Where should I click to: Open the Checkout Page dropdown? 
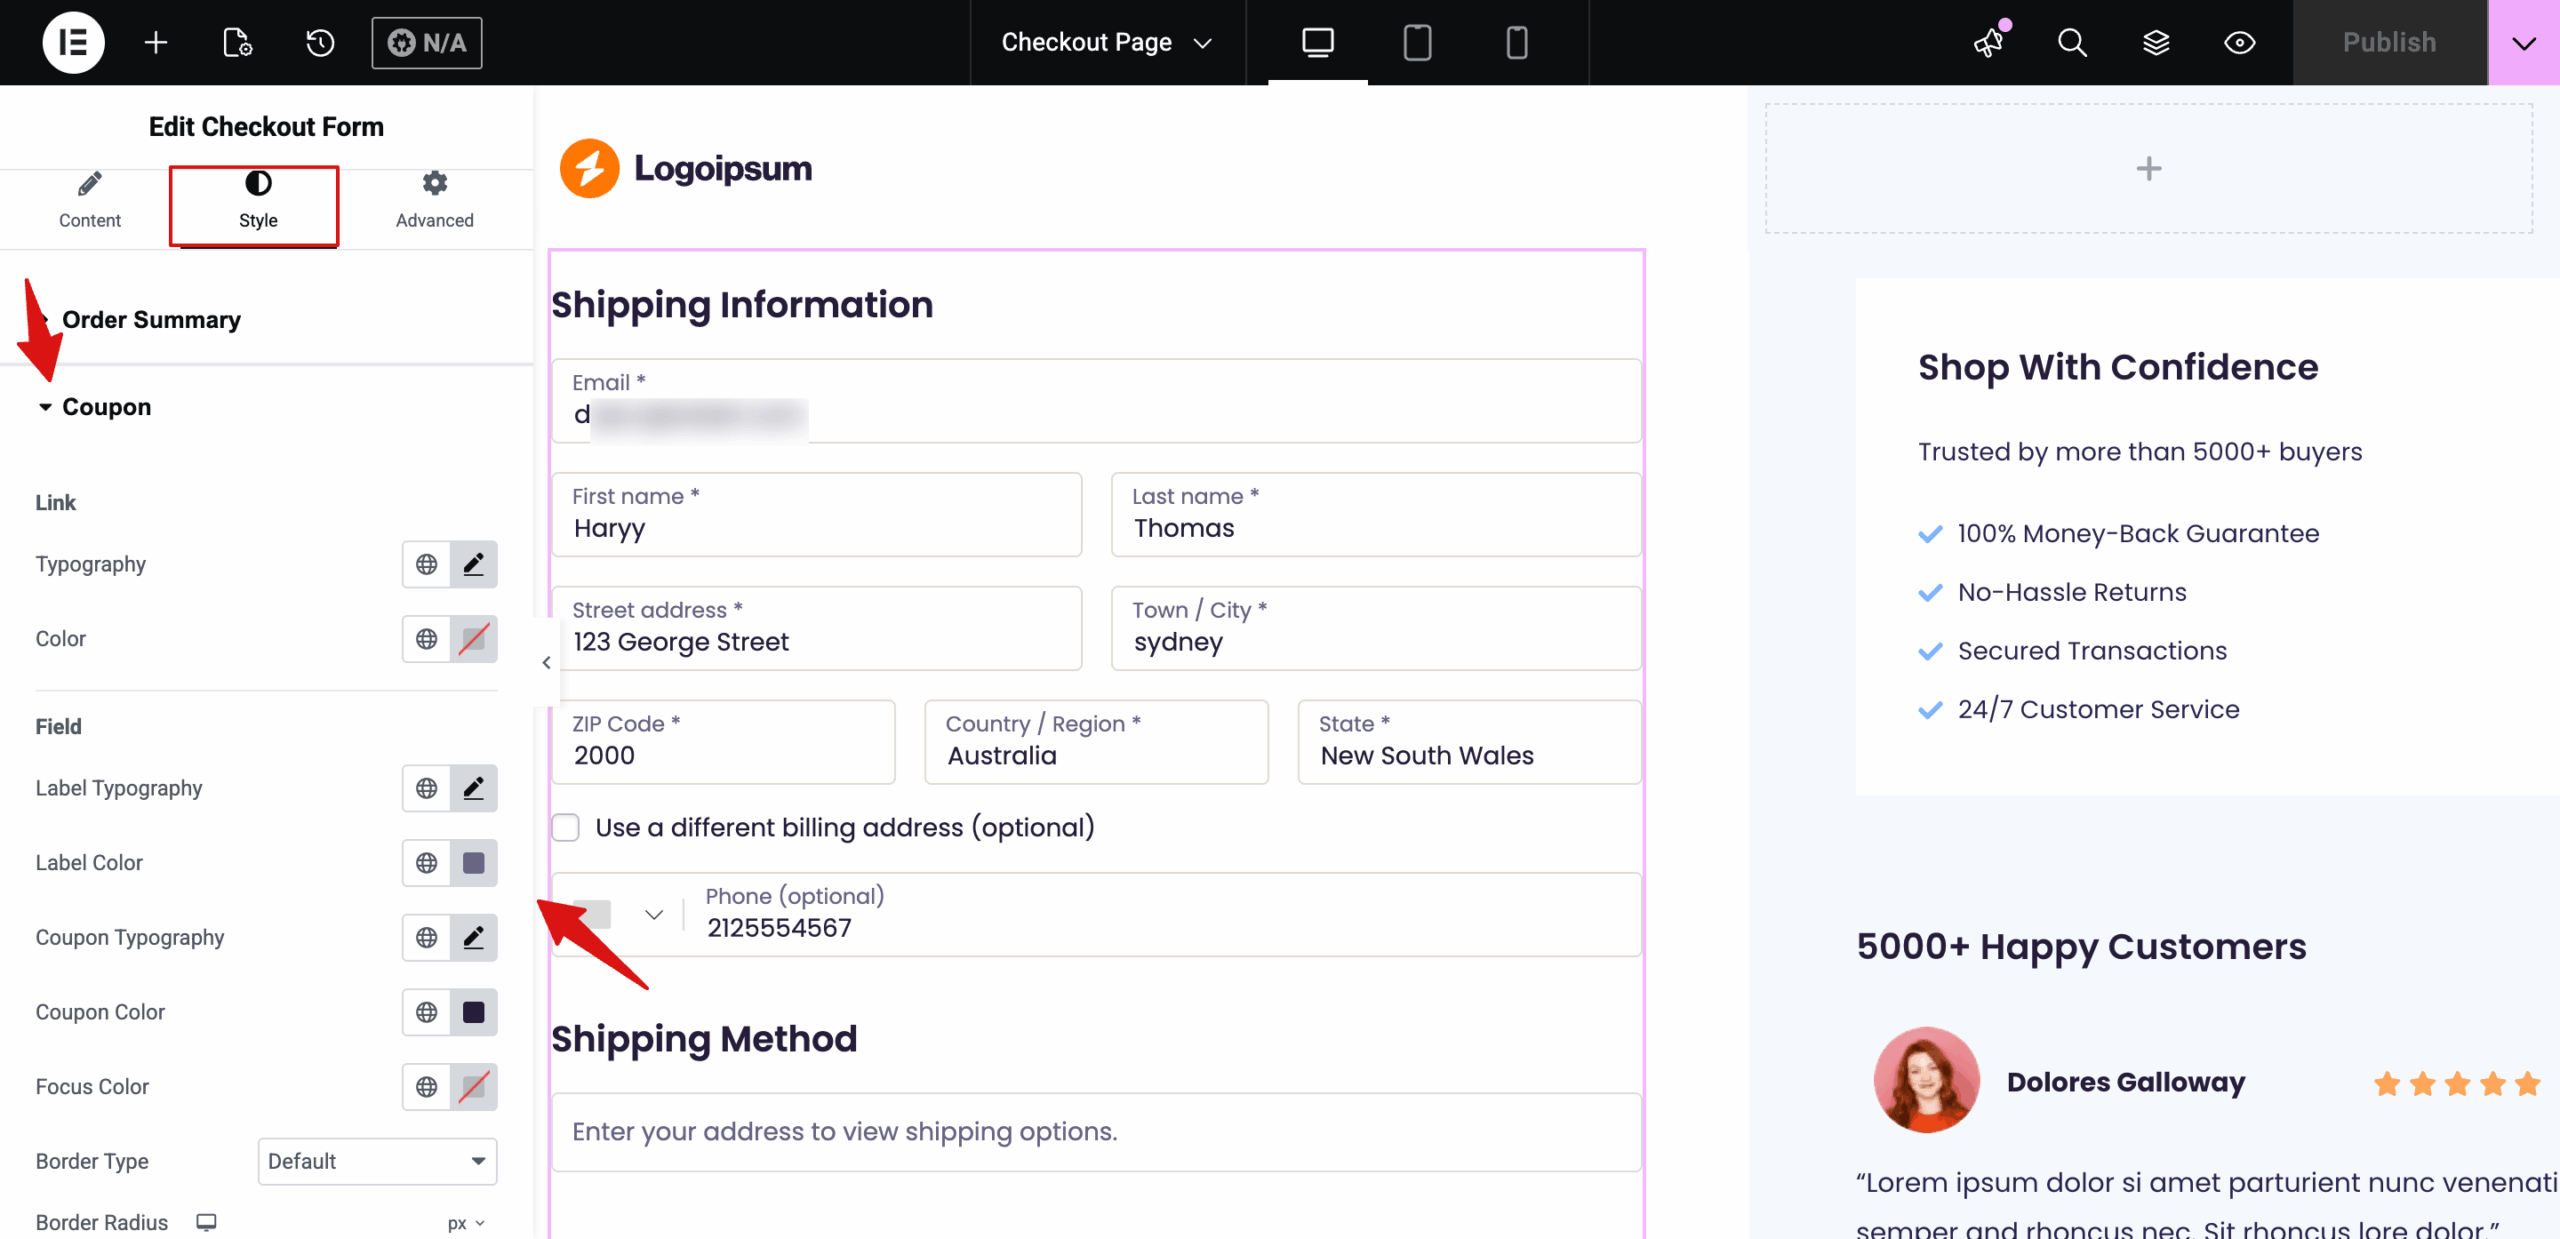tap(1104, 42)
